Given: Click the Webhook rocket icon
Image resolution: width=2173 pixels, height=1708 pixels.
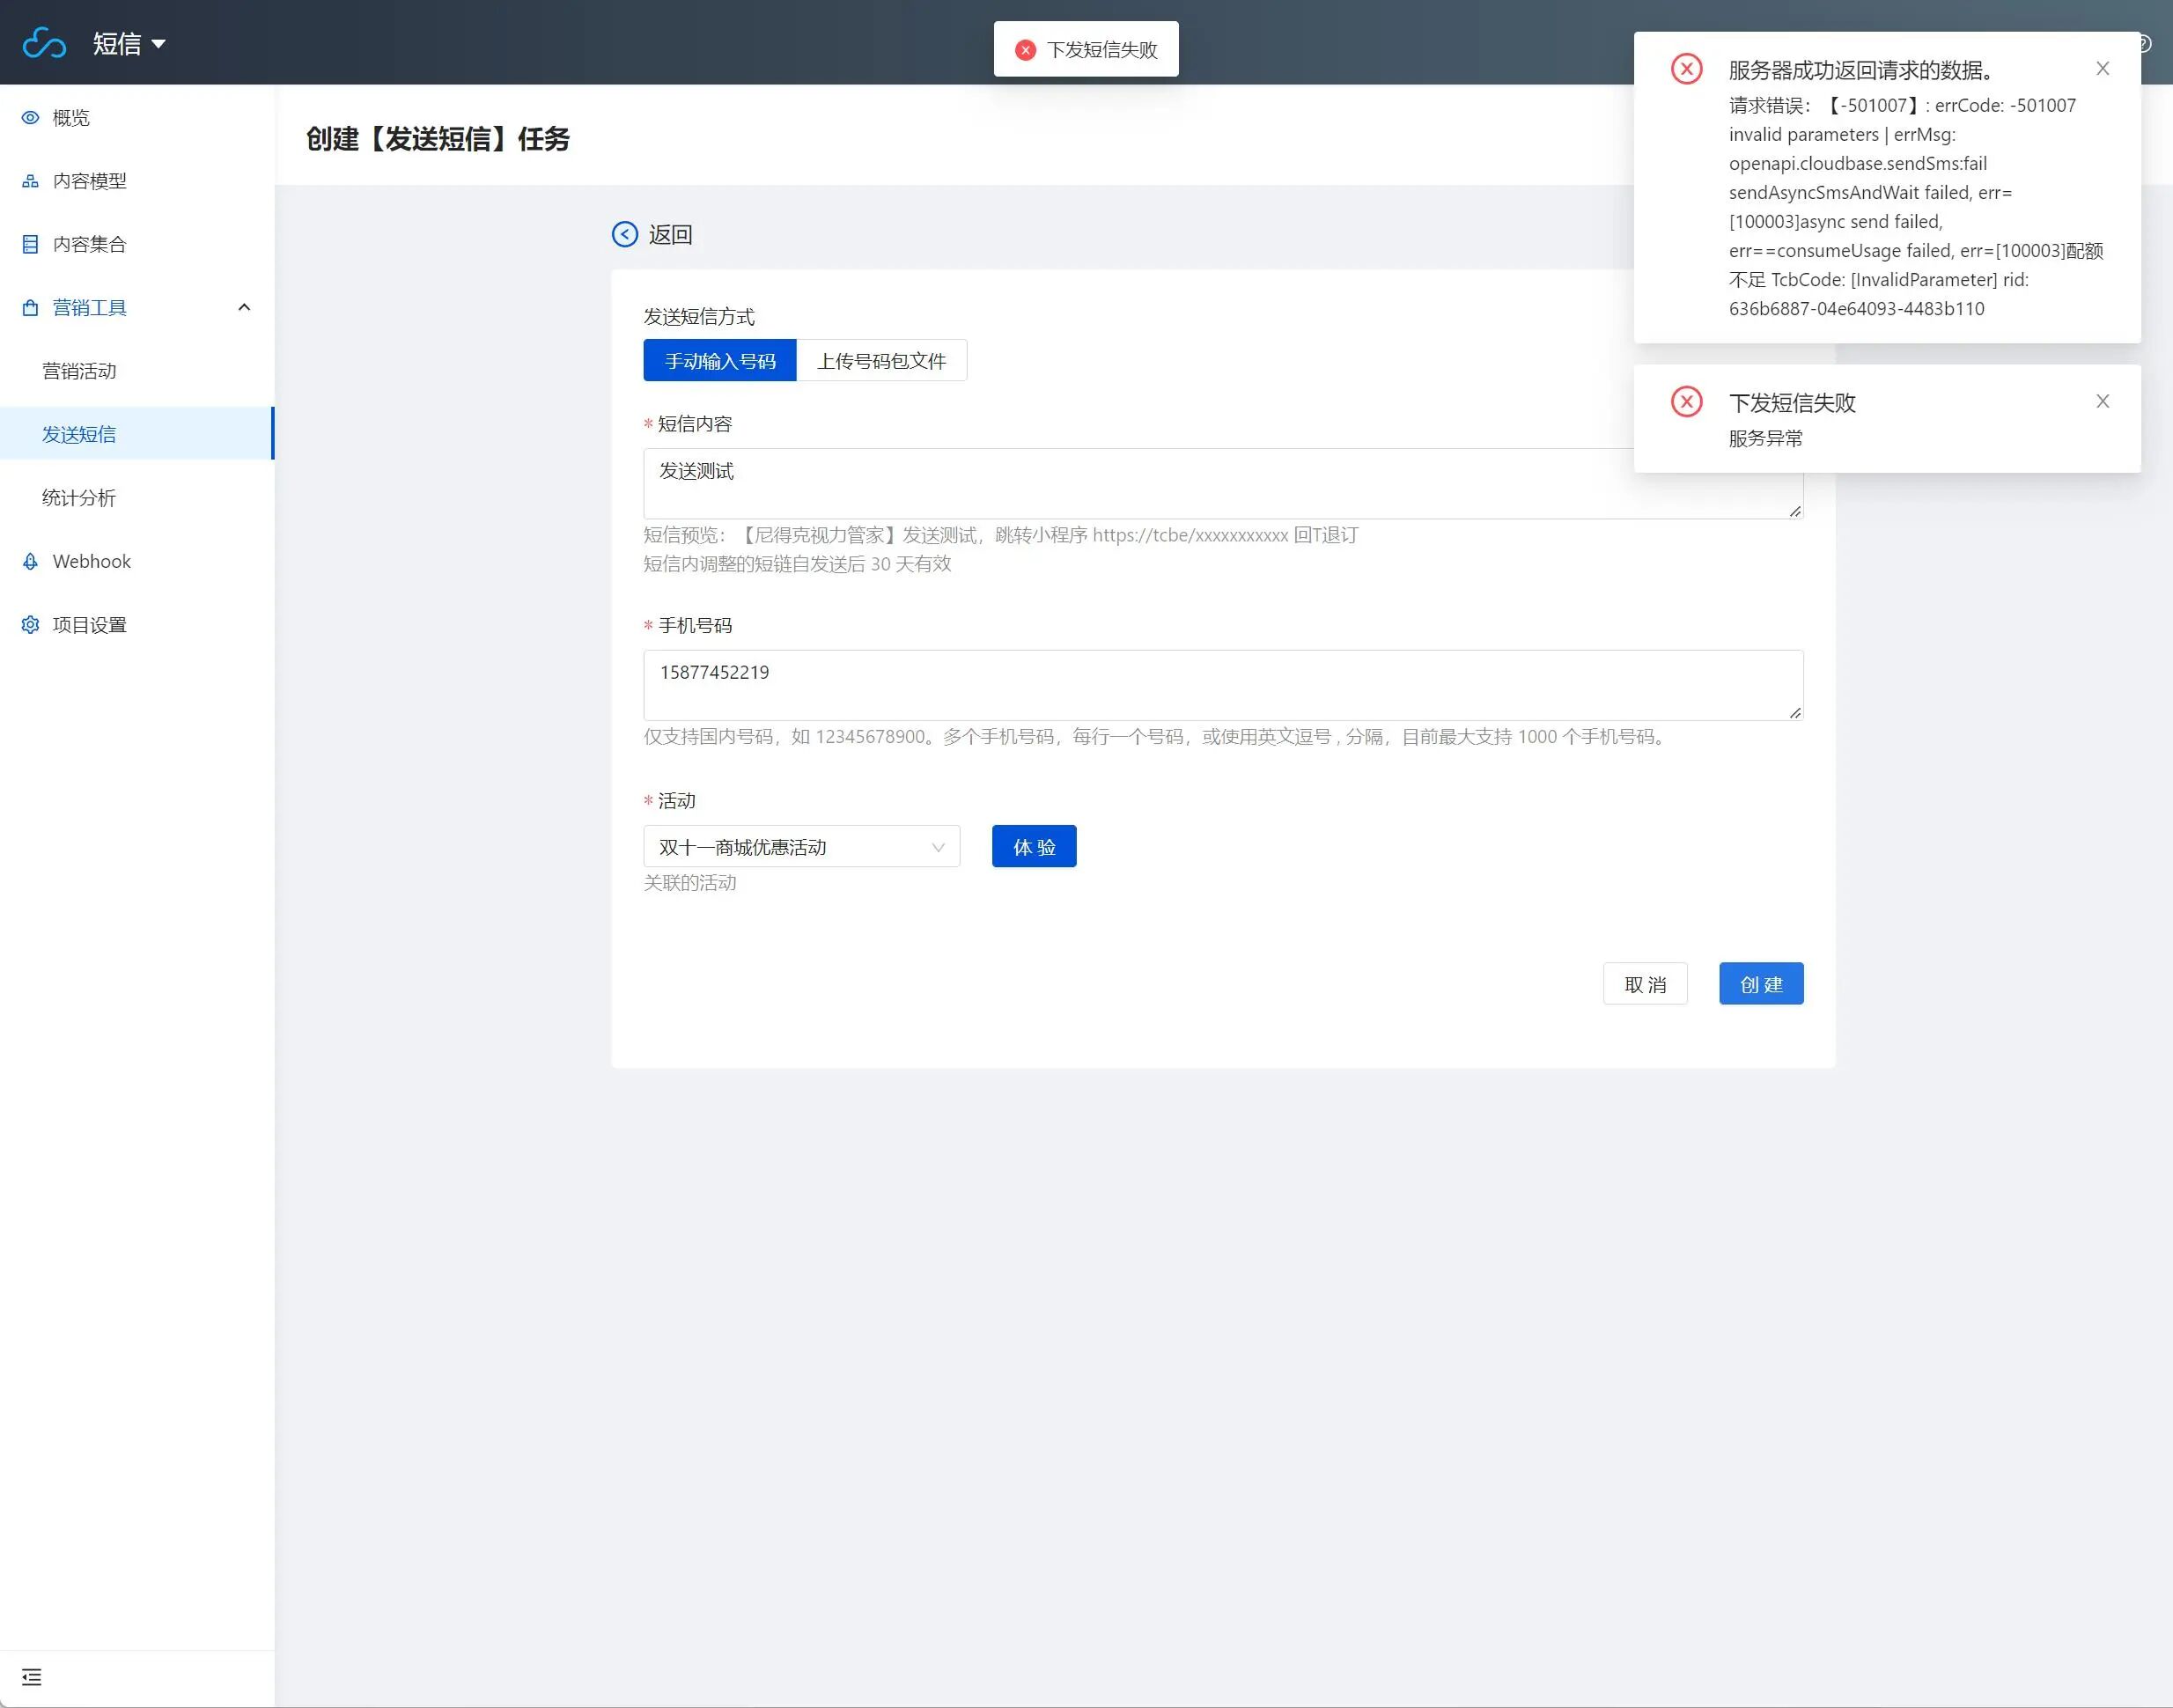Looking at the screenshot, I should 31,562.
